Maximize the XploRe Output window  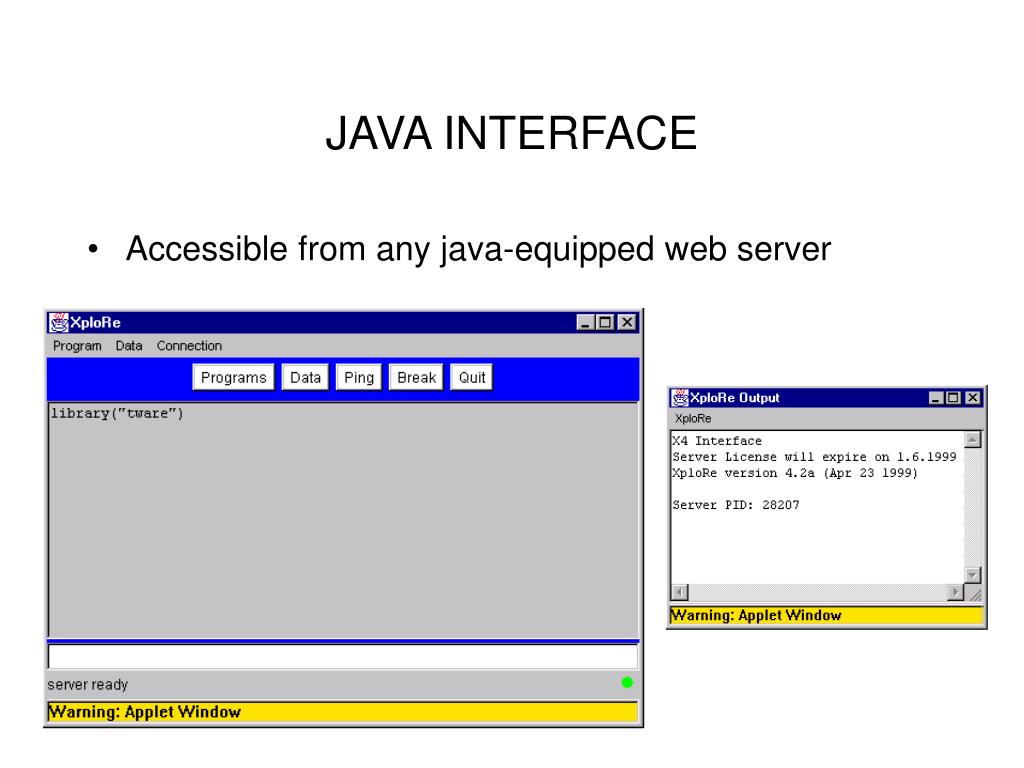point(953,398)
